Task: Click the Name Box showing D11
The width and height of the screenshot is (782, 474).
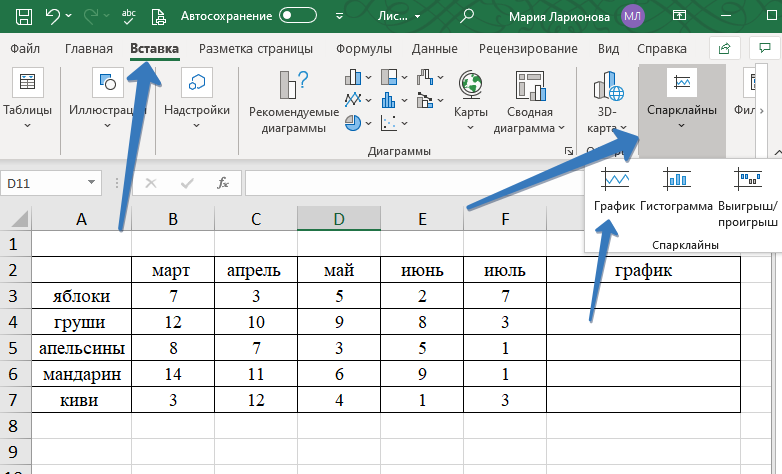Action: (x=42, y=183)
